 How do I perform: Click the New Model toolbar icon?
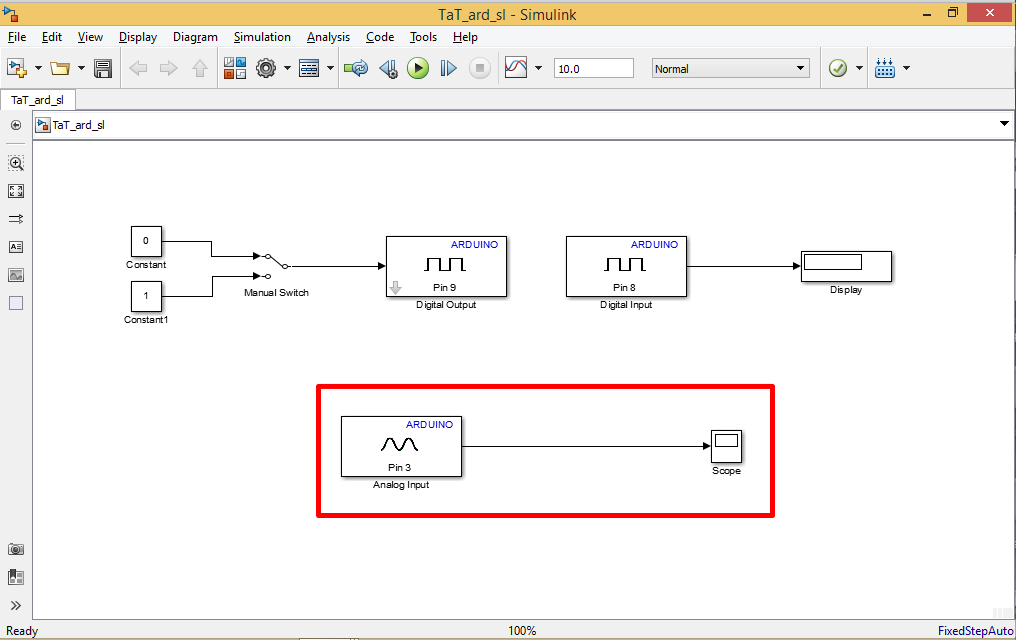point(17,68)
